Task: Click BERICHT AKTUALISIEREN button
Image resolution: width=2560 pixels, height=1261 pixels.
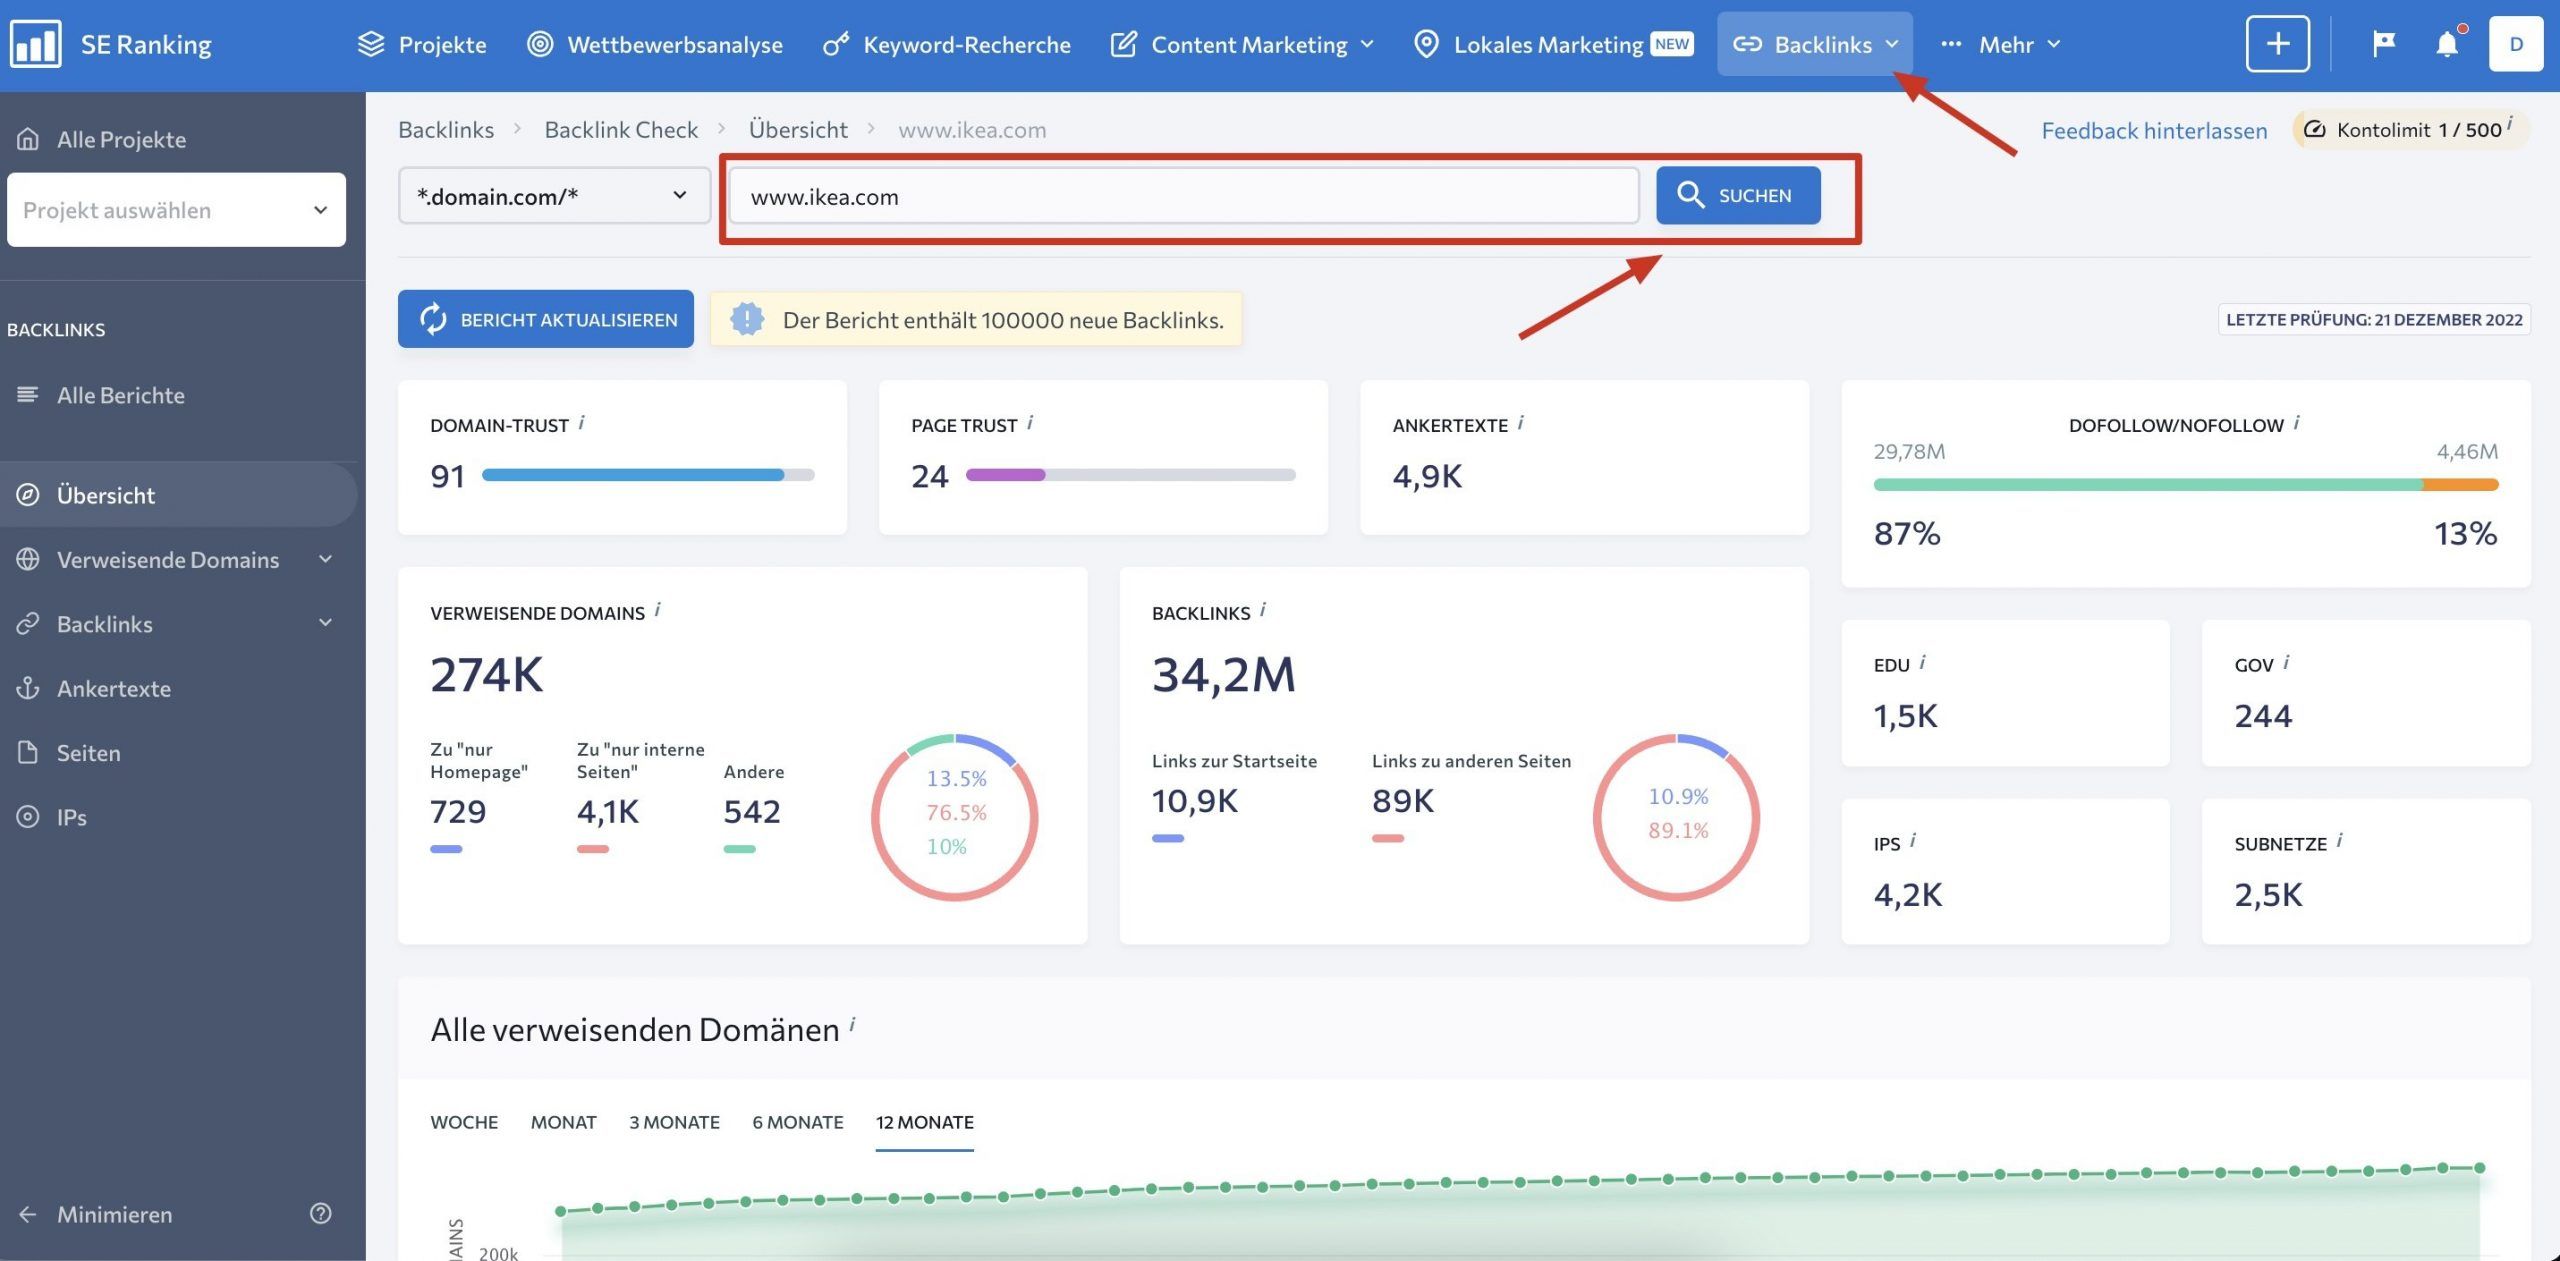Action: pos(546,319)
